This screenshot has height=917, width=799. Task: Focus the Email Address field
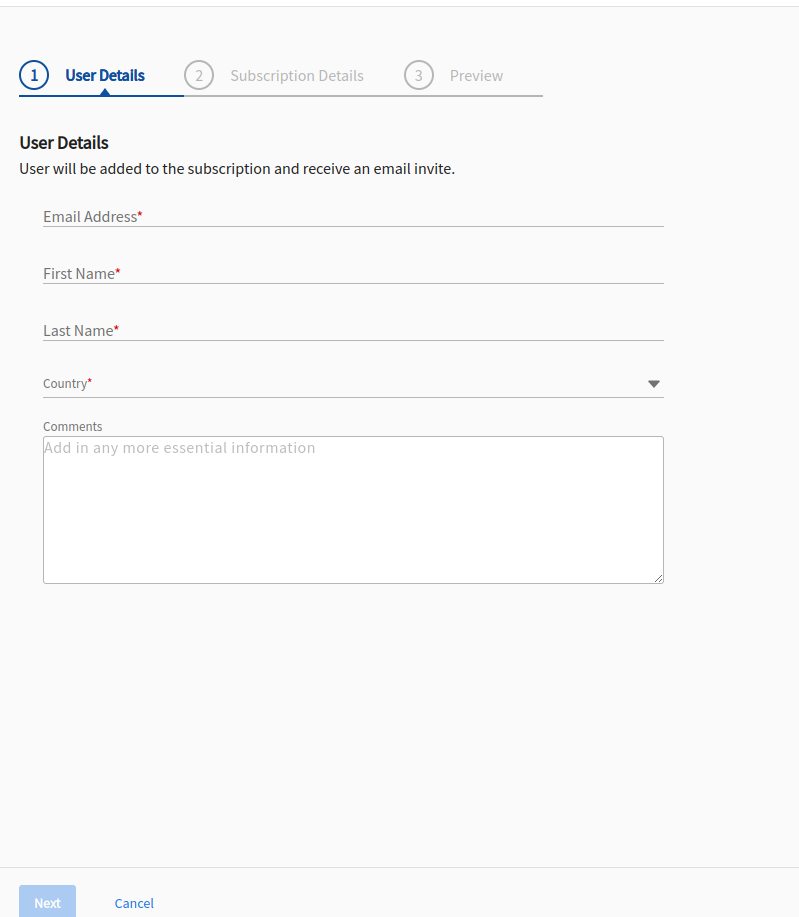point(353,216)
